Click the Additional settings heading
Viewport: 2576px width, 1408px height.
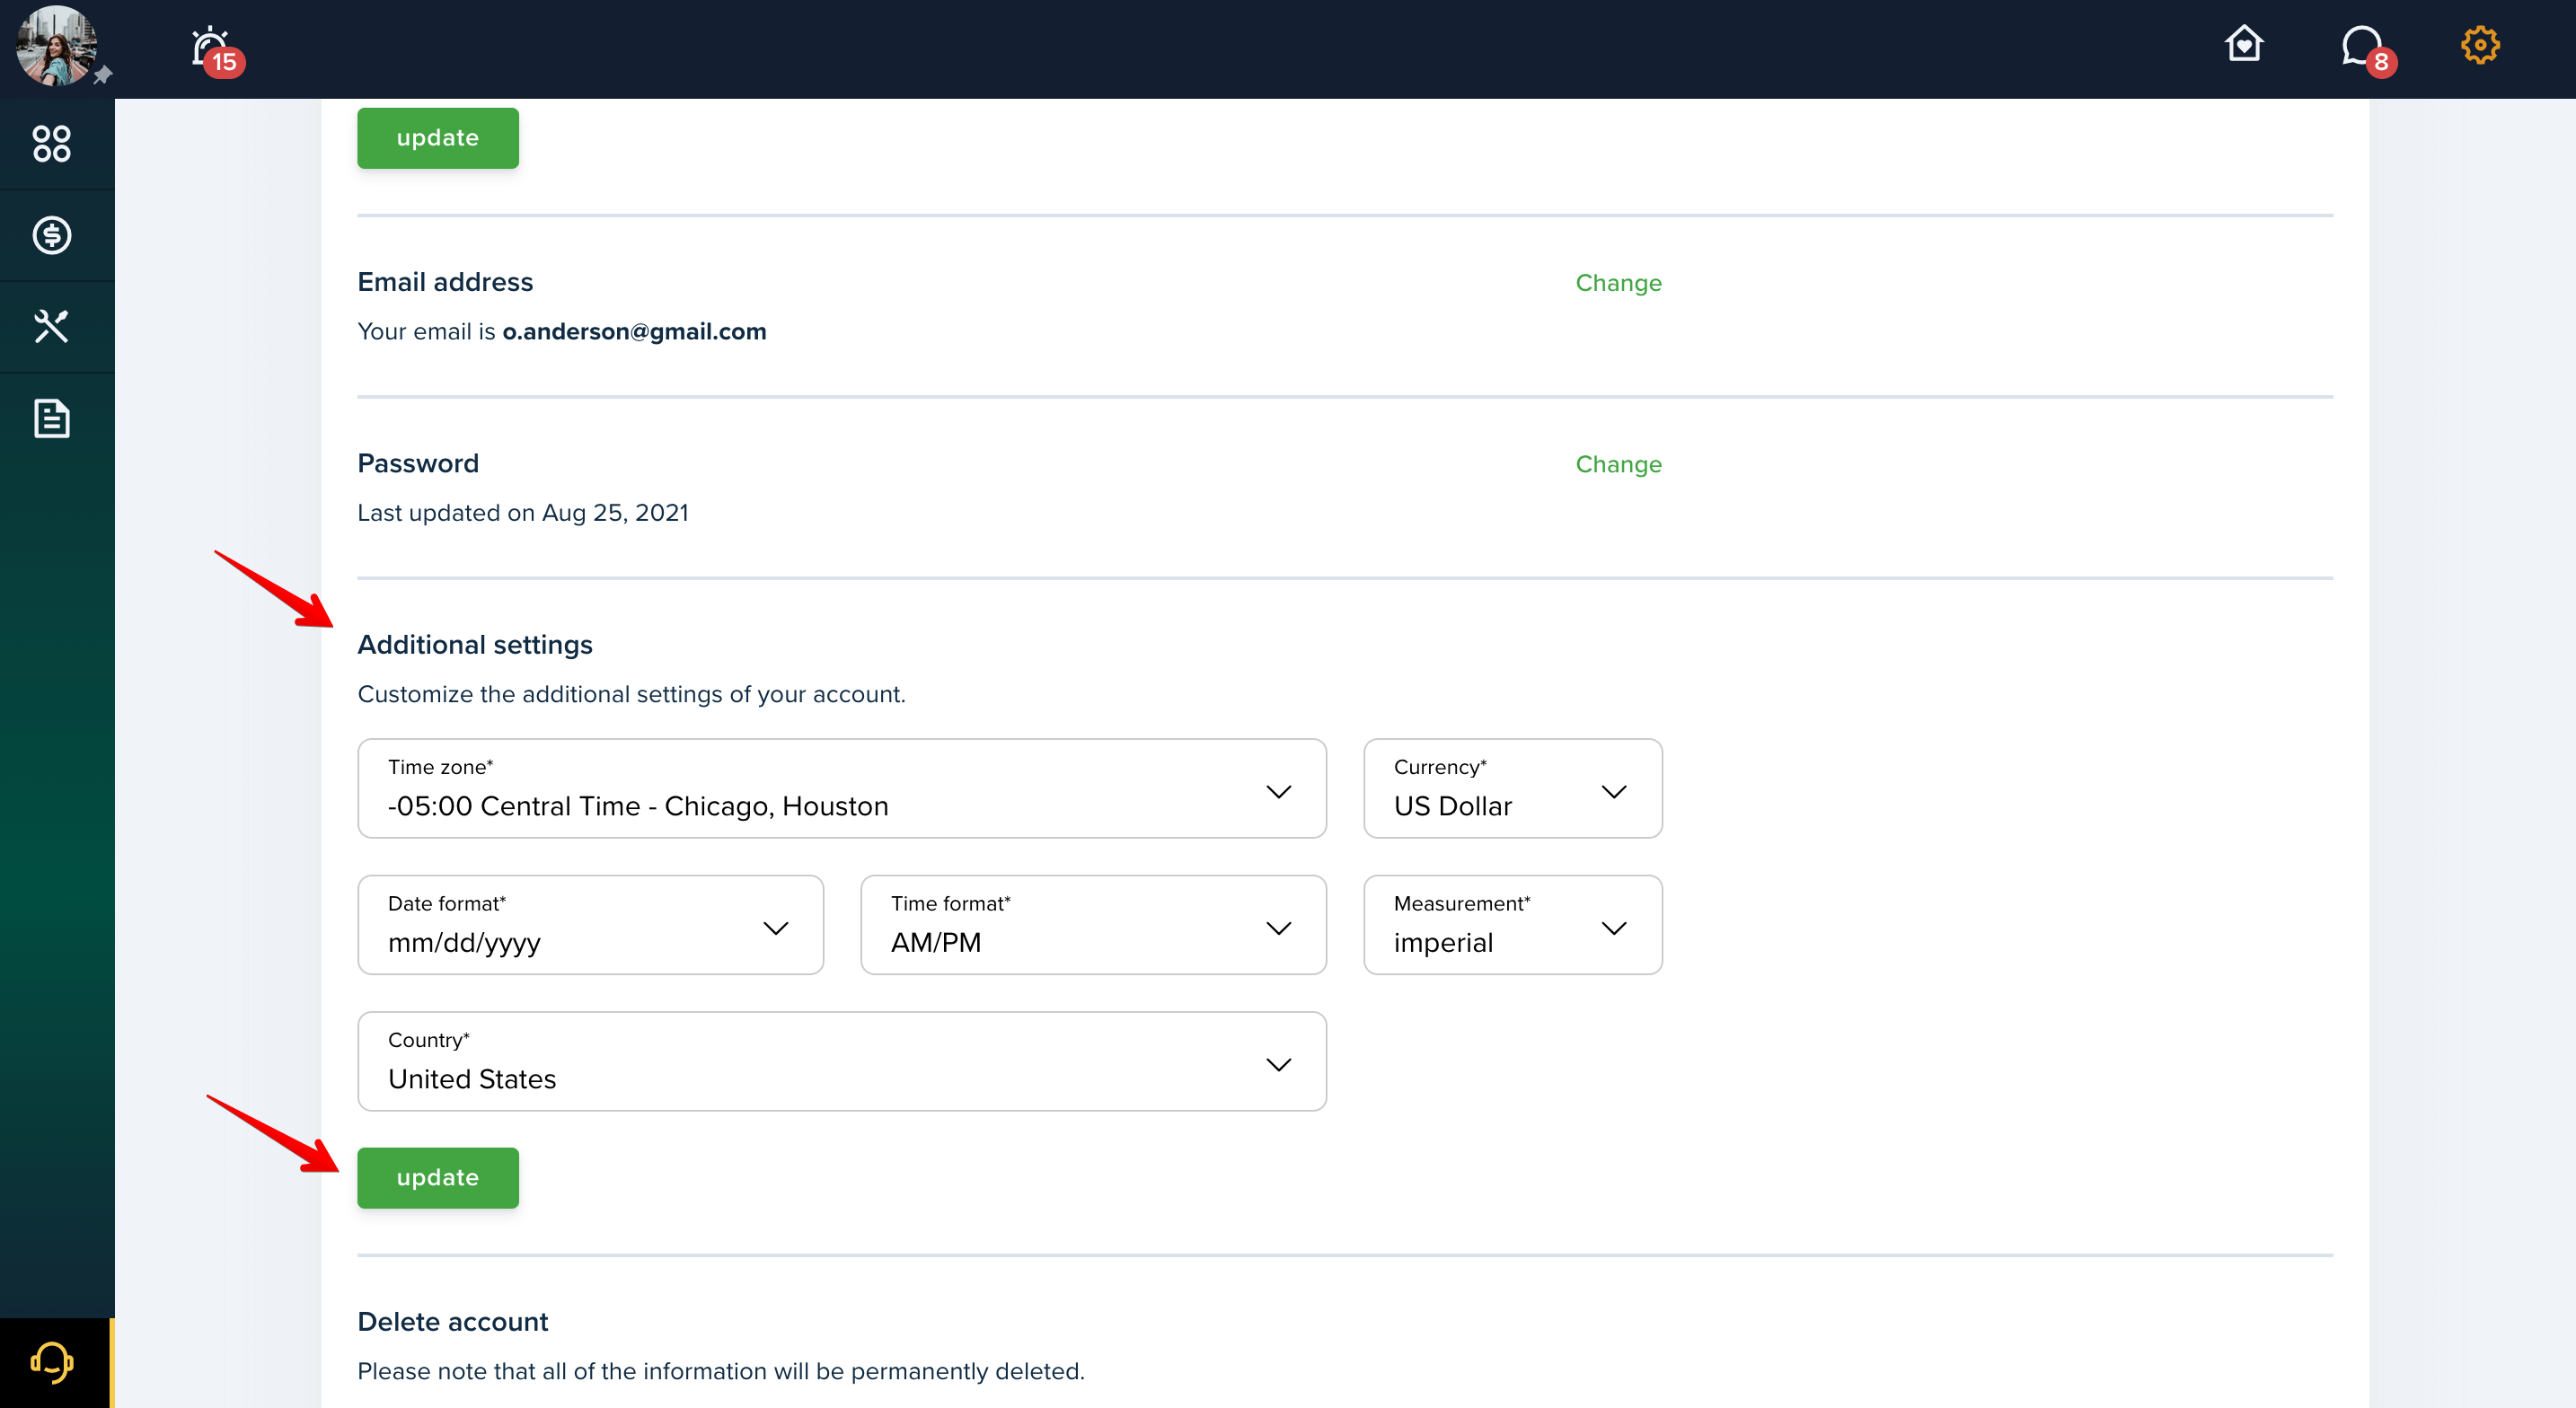coord(475,645)
